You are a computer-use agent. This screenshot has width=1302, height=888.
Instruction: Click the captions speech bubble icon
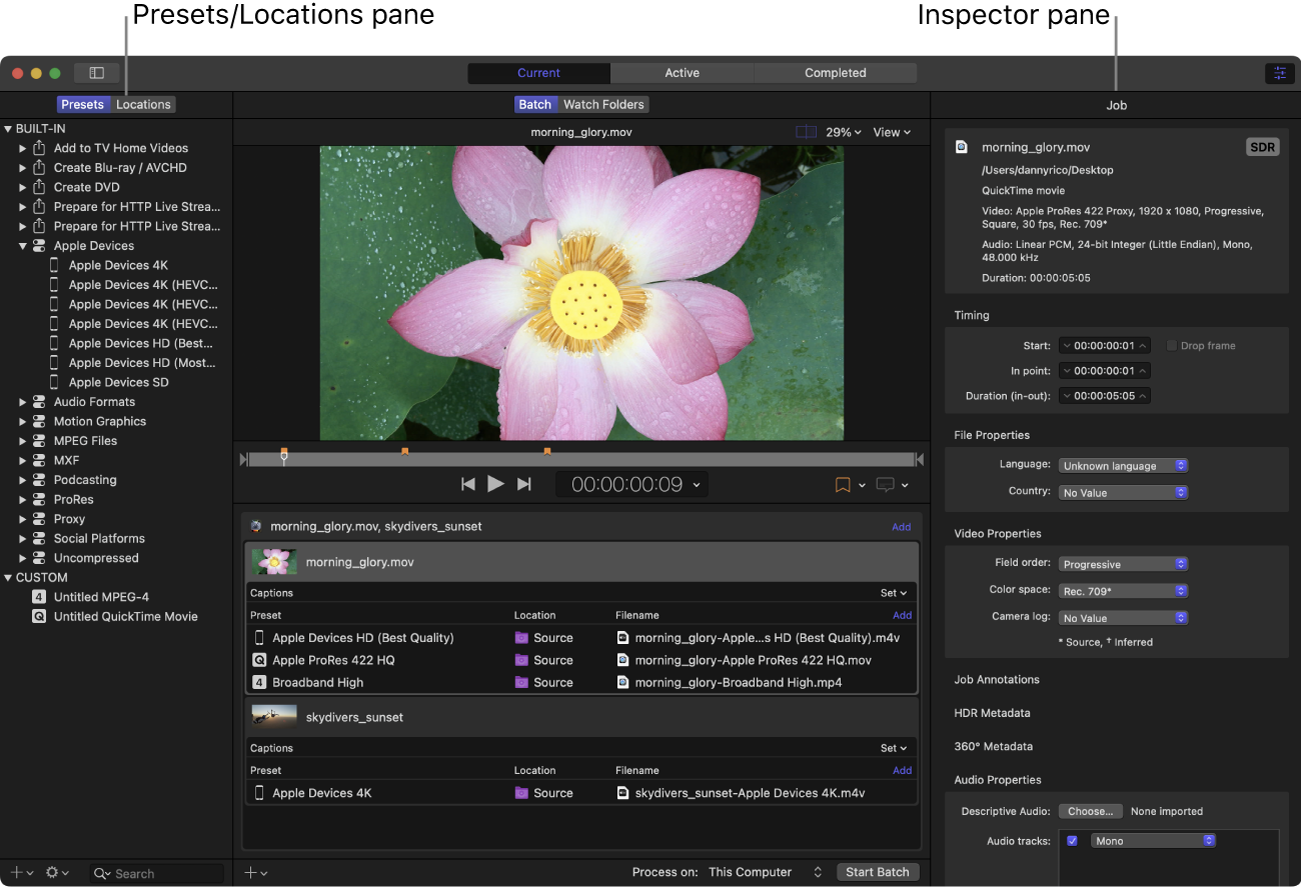point(885,485)
